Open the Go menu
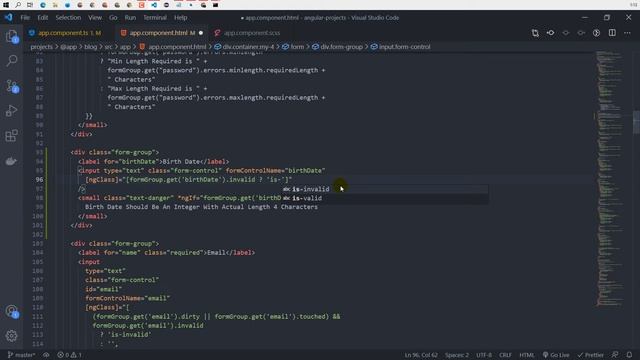Viewport: 640px width, 360px height. pyautogui.click(x=113, y=18)
